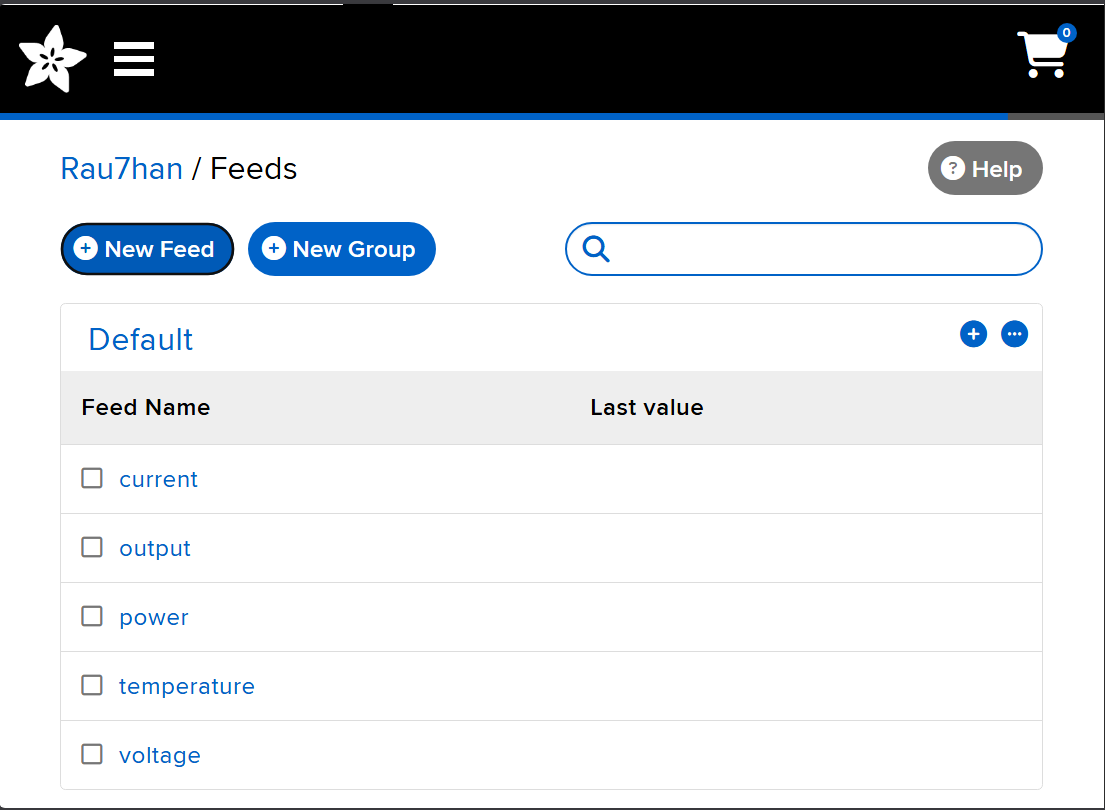
Task: Check the current feed checkbox
Action: point(92,478)
